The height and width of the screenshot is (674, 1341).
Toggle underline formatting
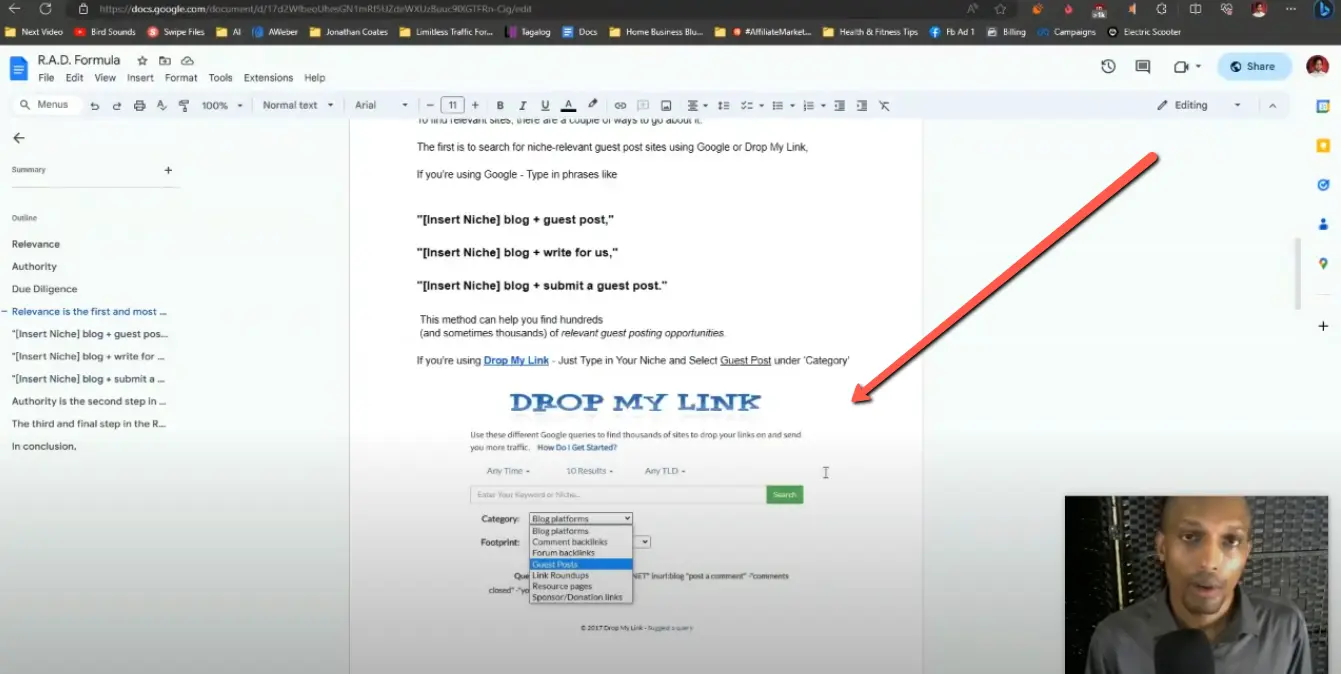pos(545,105)
